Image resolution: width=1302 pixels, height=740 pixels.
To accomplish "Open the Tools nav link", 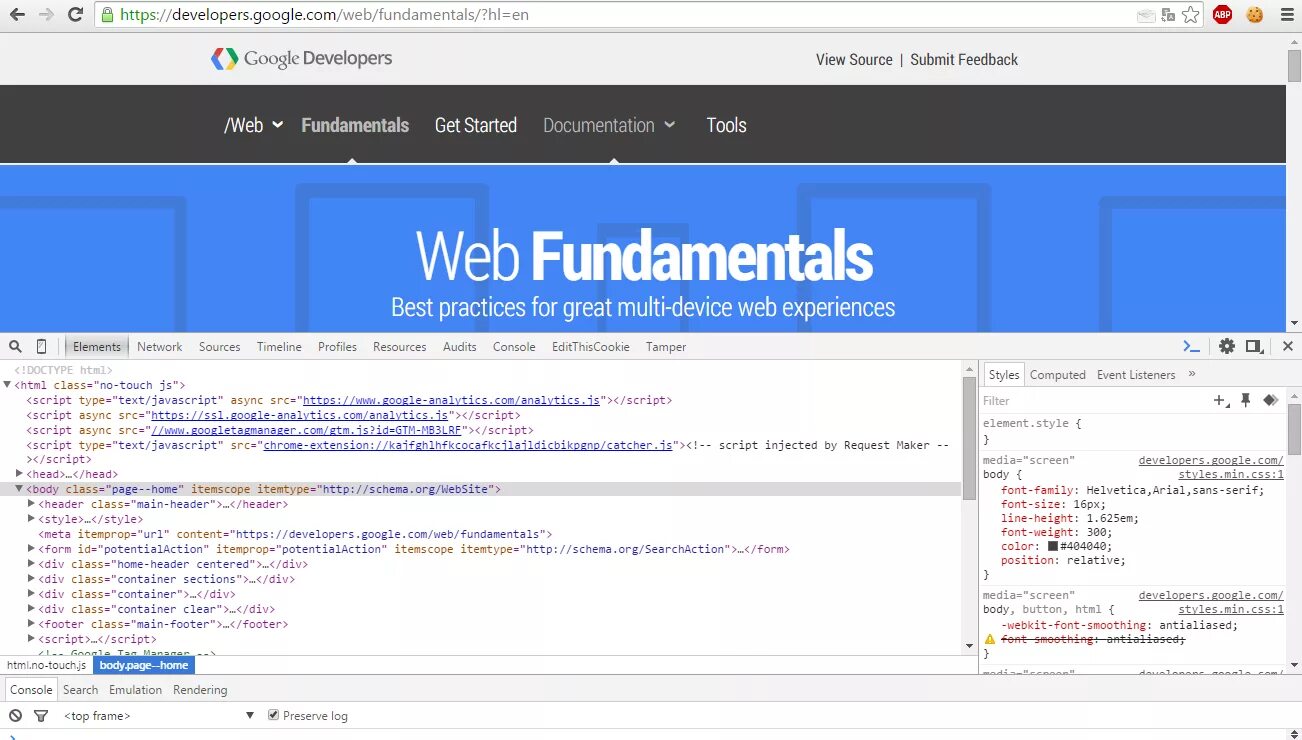I will [726, 125].
